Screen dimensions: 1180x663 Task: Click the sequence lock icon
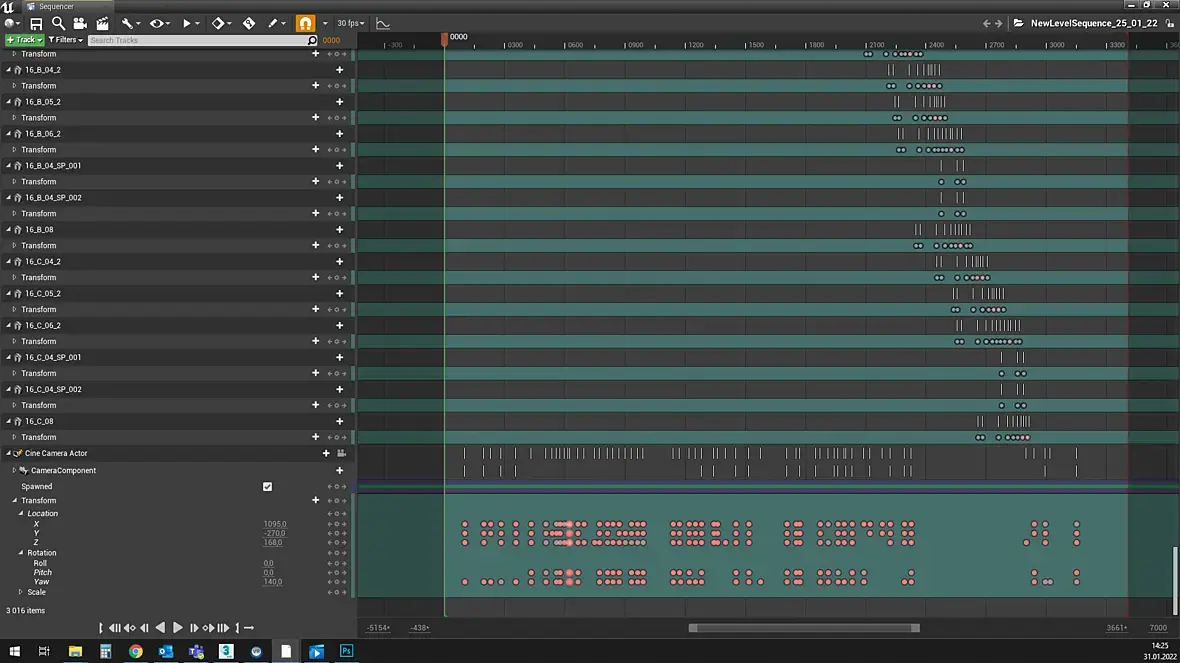(1169, 23)
